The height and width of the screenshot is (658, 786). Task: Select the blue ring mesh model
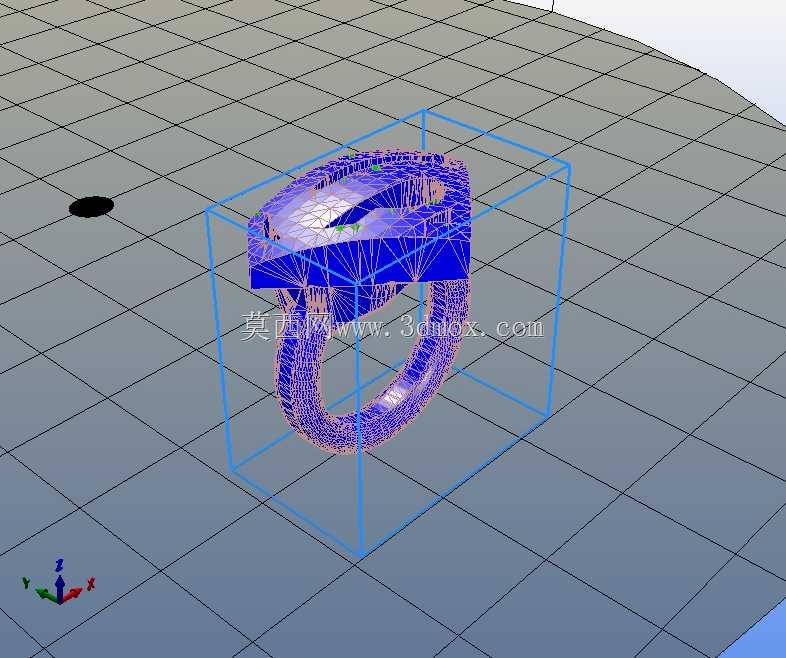tap(361, 301)
